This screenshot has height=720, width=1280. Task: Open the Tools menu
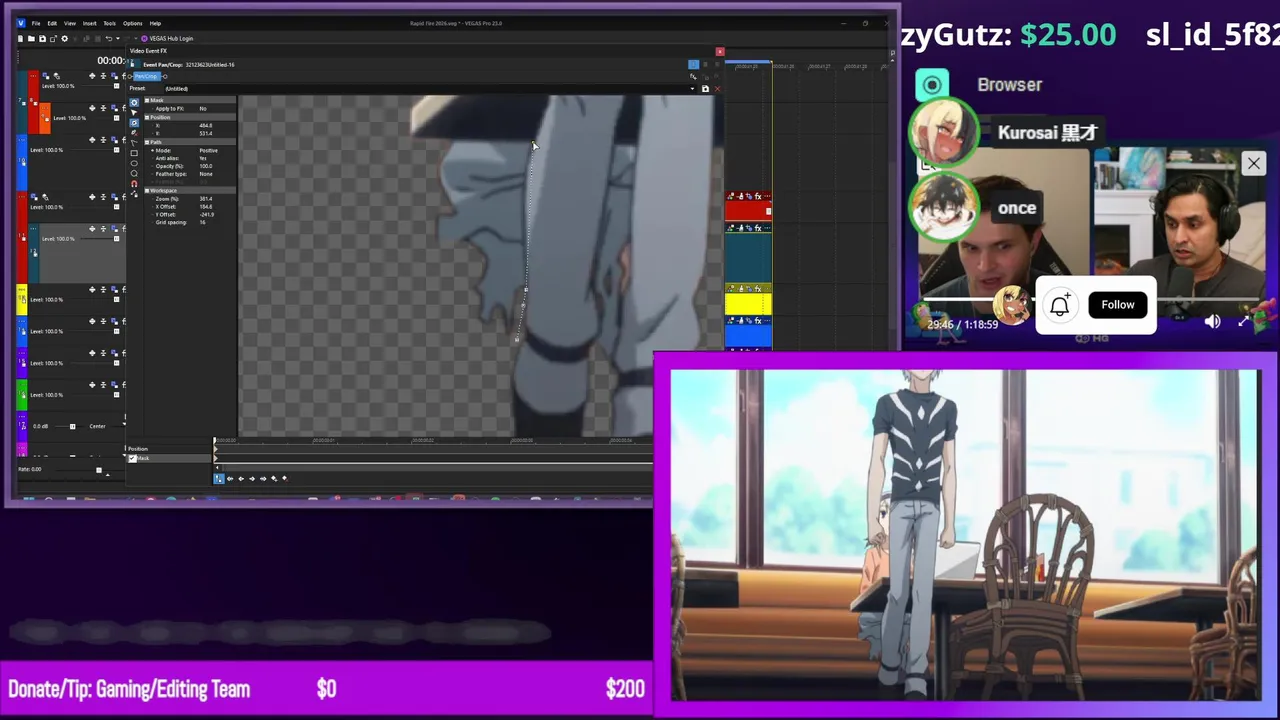(110, 23)
